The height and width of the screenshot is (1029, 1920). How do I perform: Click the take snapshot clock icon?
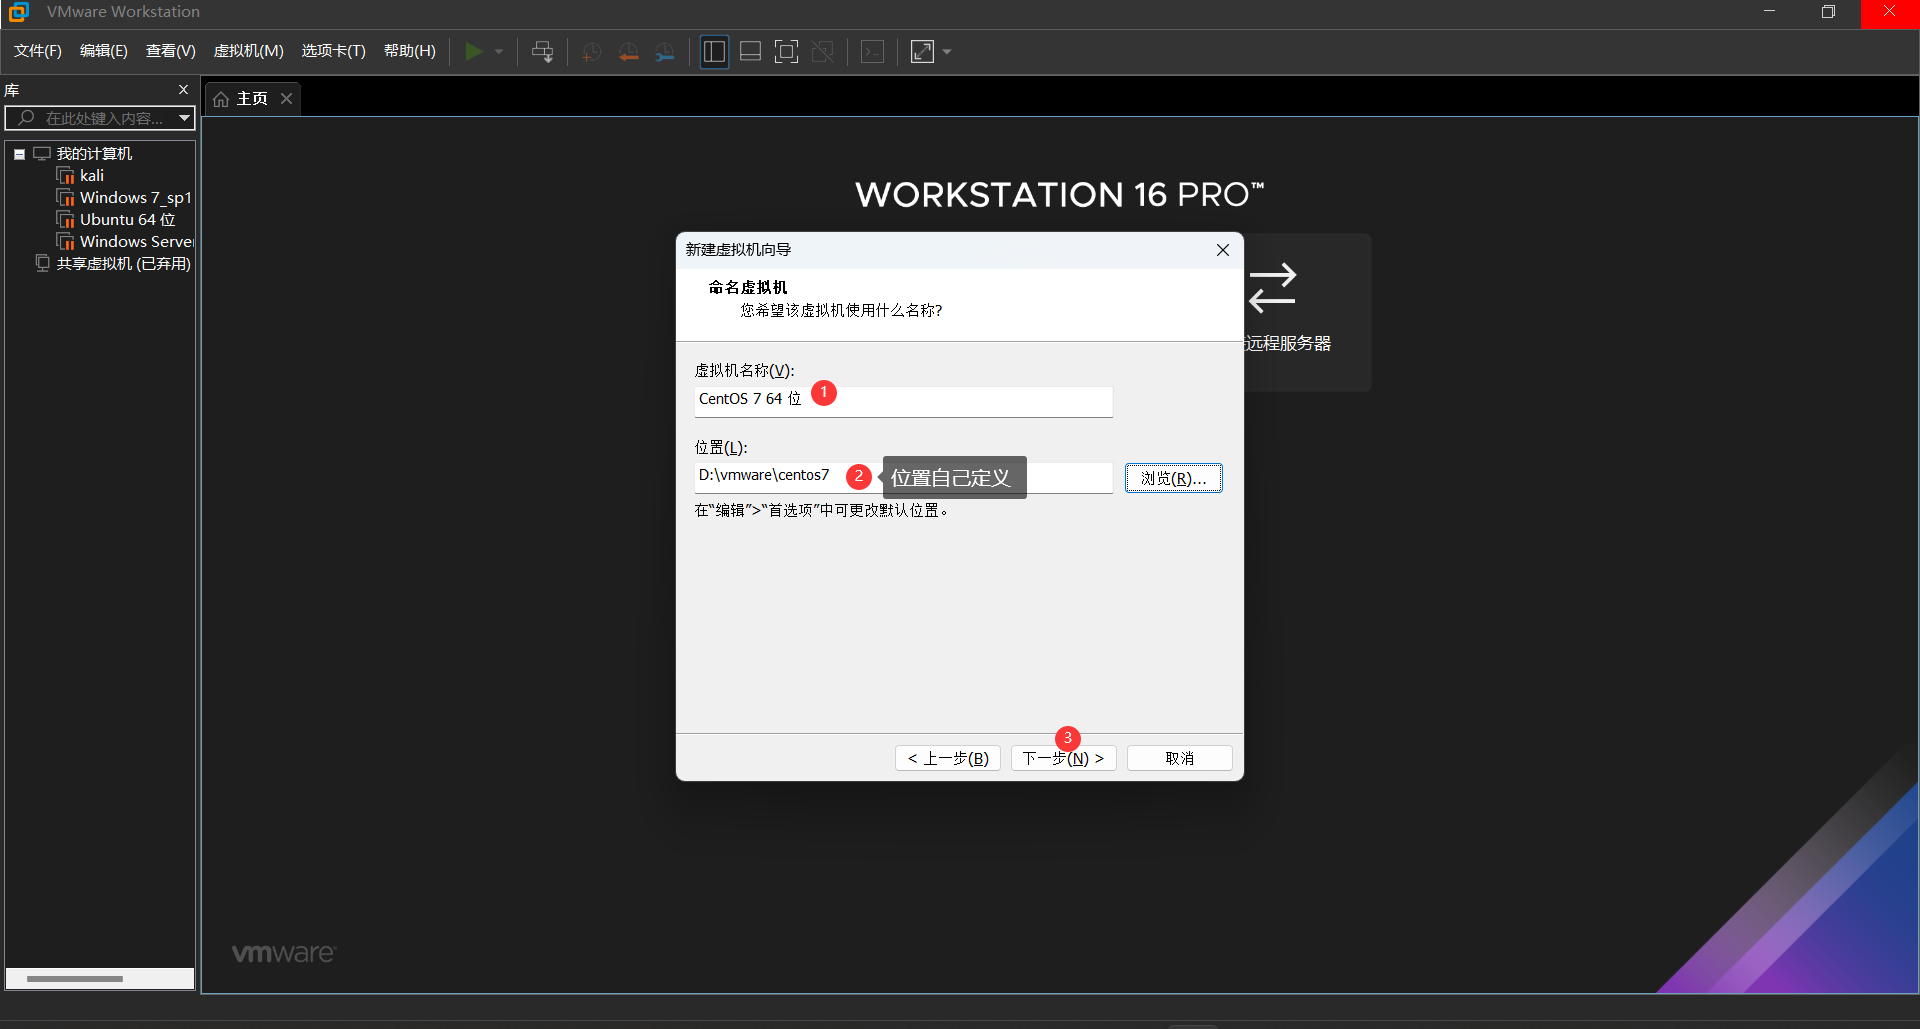click(x=592, y=52)
